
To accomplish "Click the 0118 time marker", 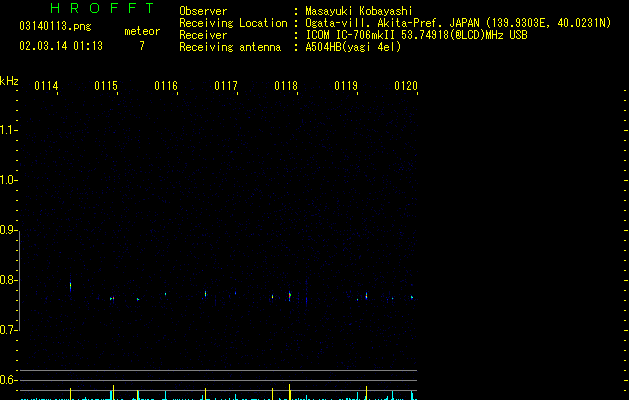I will tap(286, 86).
